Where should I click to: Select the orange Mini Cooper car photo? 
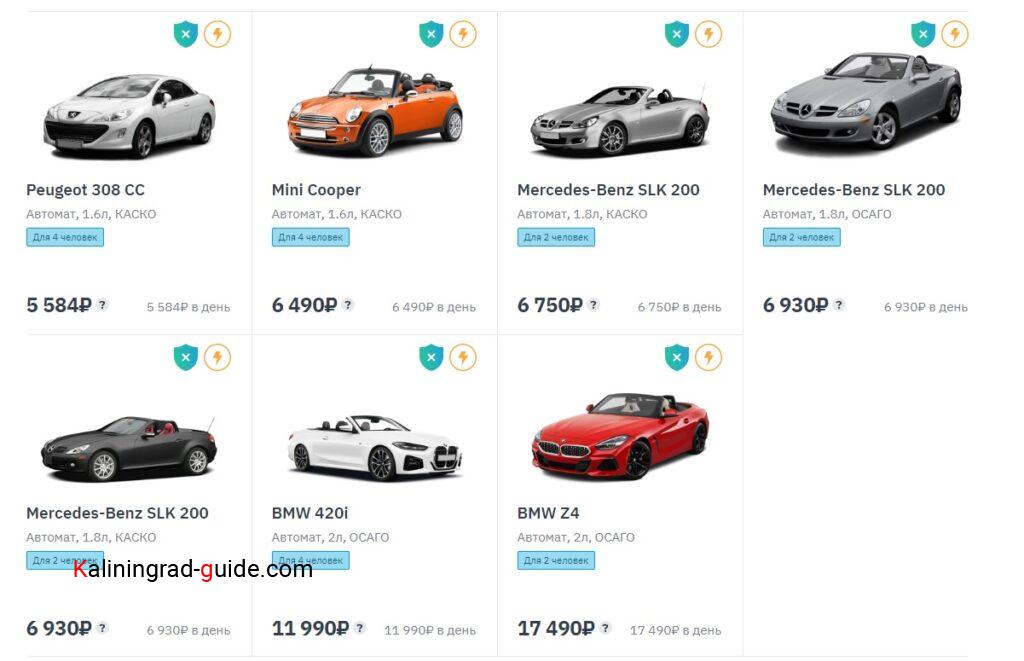coord(375,110)
